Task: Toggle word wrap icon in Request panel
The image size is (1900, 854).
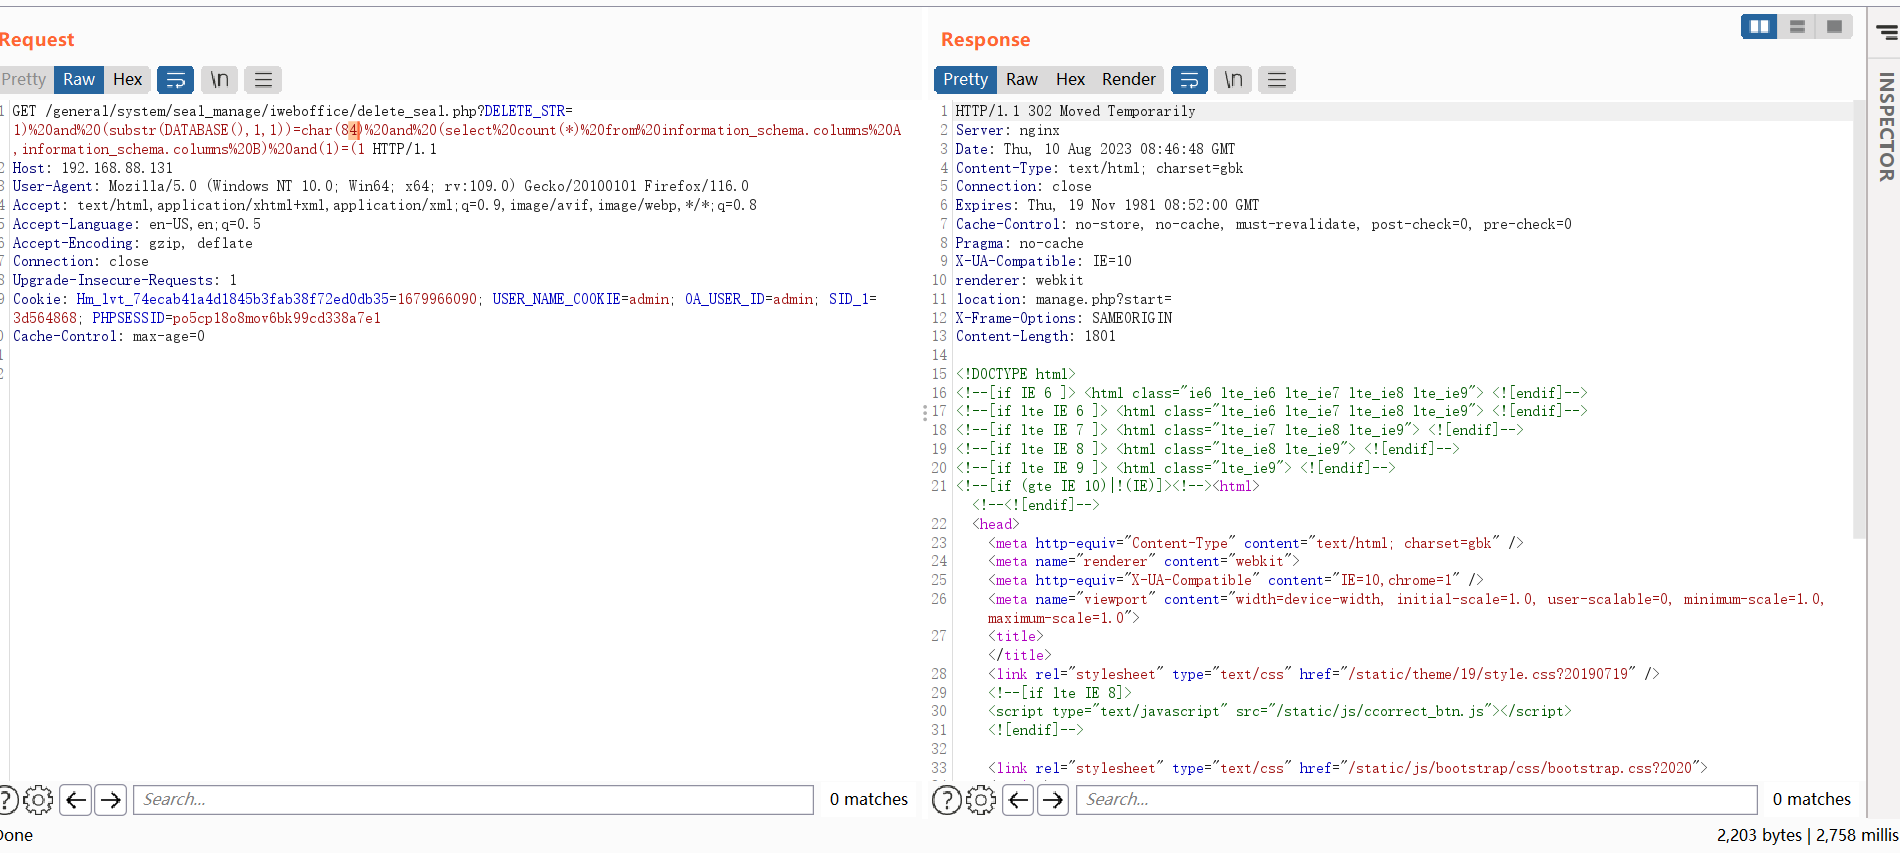Action: click(175, 79)
